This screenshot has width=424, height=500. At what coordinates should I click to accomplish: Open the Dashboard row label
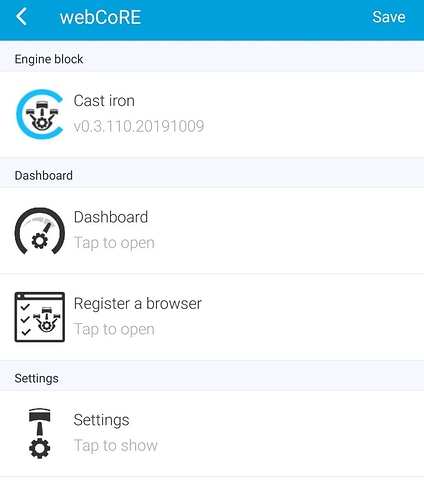point(111,217)
